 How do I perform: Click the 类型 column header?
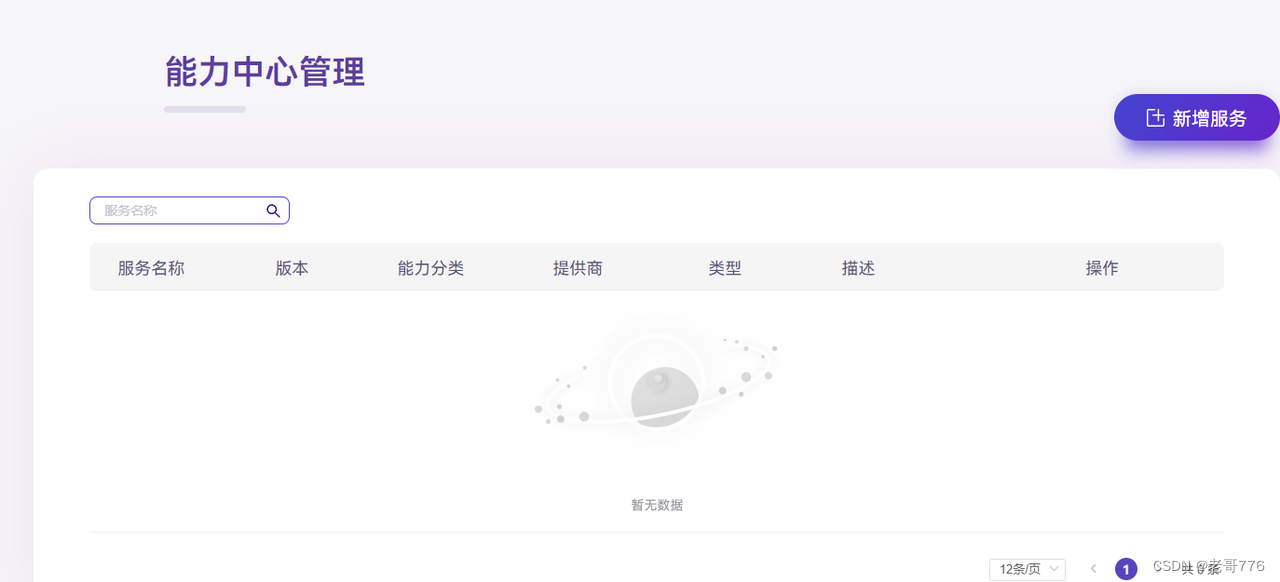coord(725,268)
